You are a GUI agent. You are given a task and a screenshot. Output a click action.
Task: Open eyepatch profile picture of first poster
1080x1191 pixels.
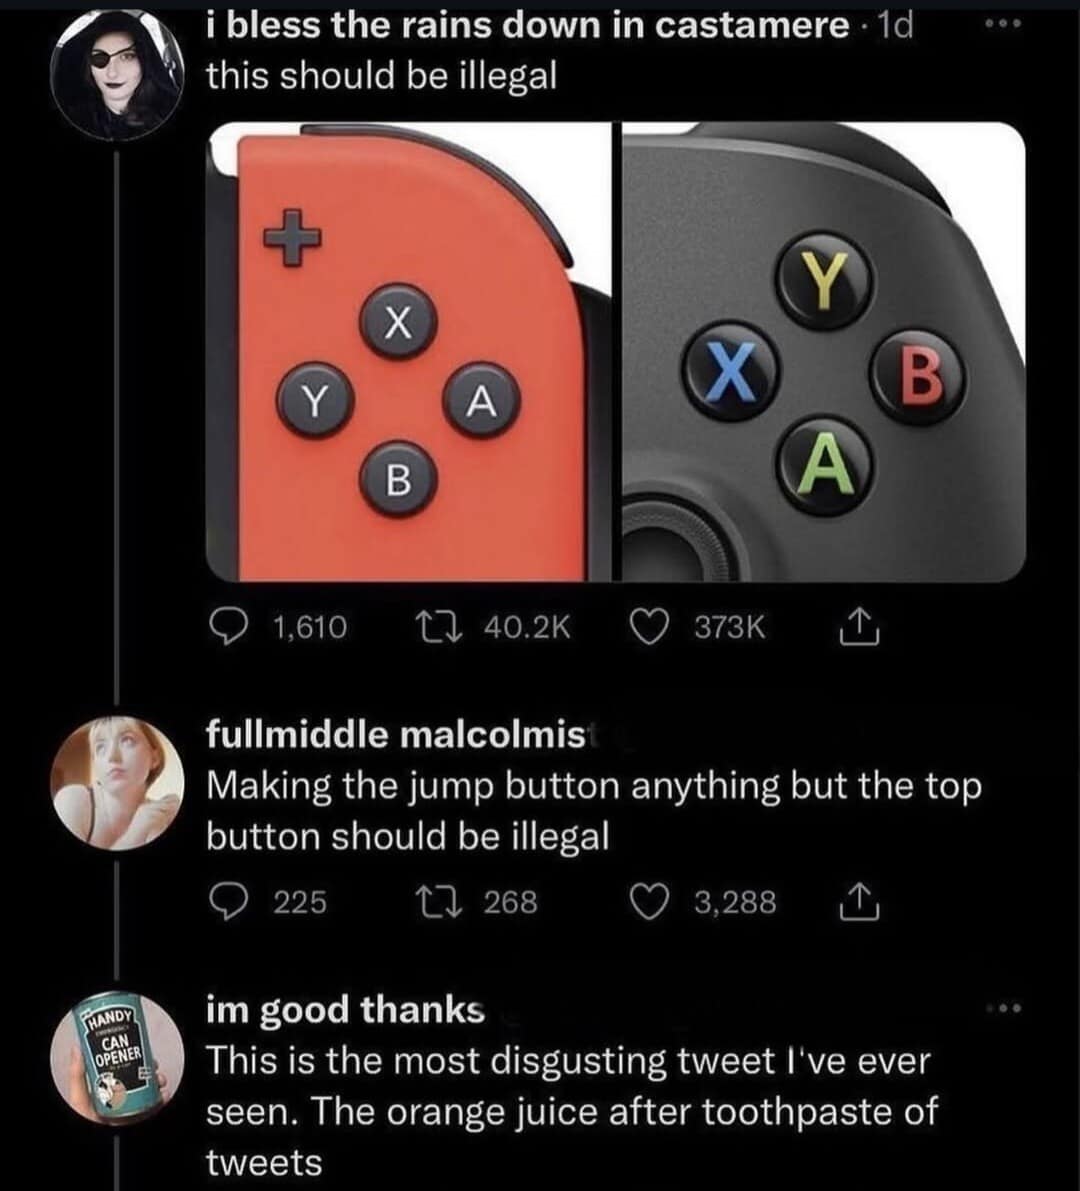(x=117, y=75)
